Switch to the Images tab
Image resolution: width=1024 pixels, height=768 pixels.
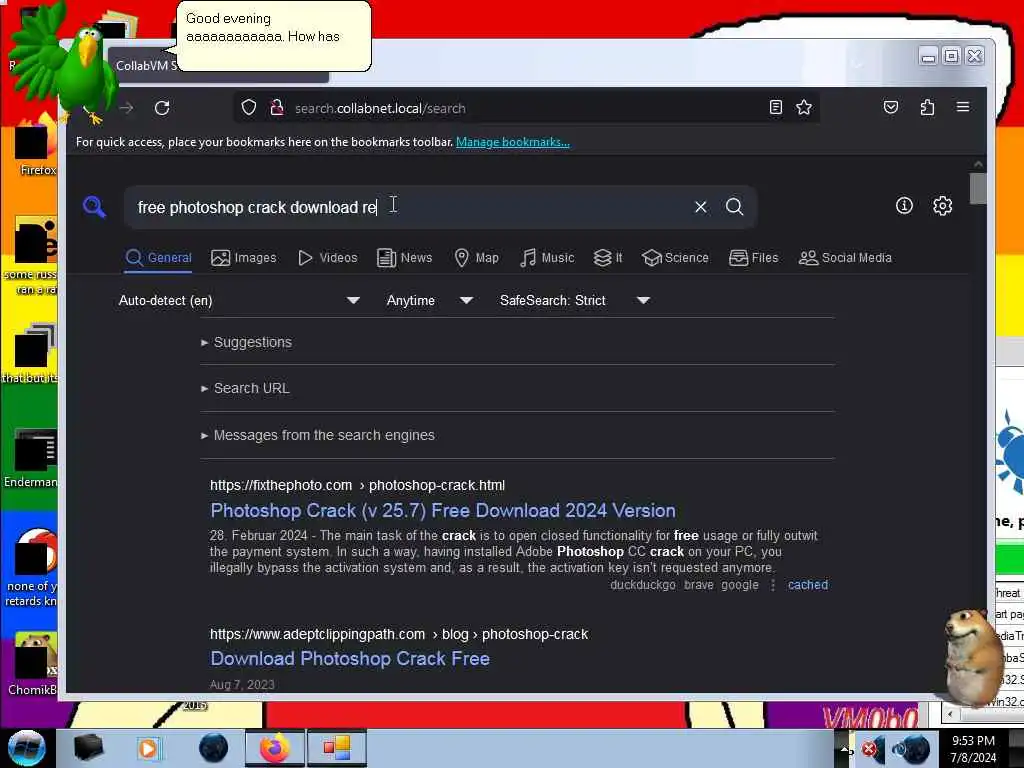[x=244, y=258]
